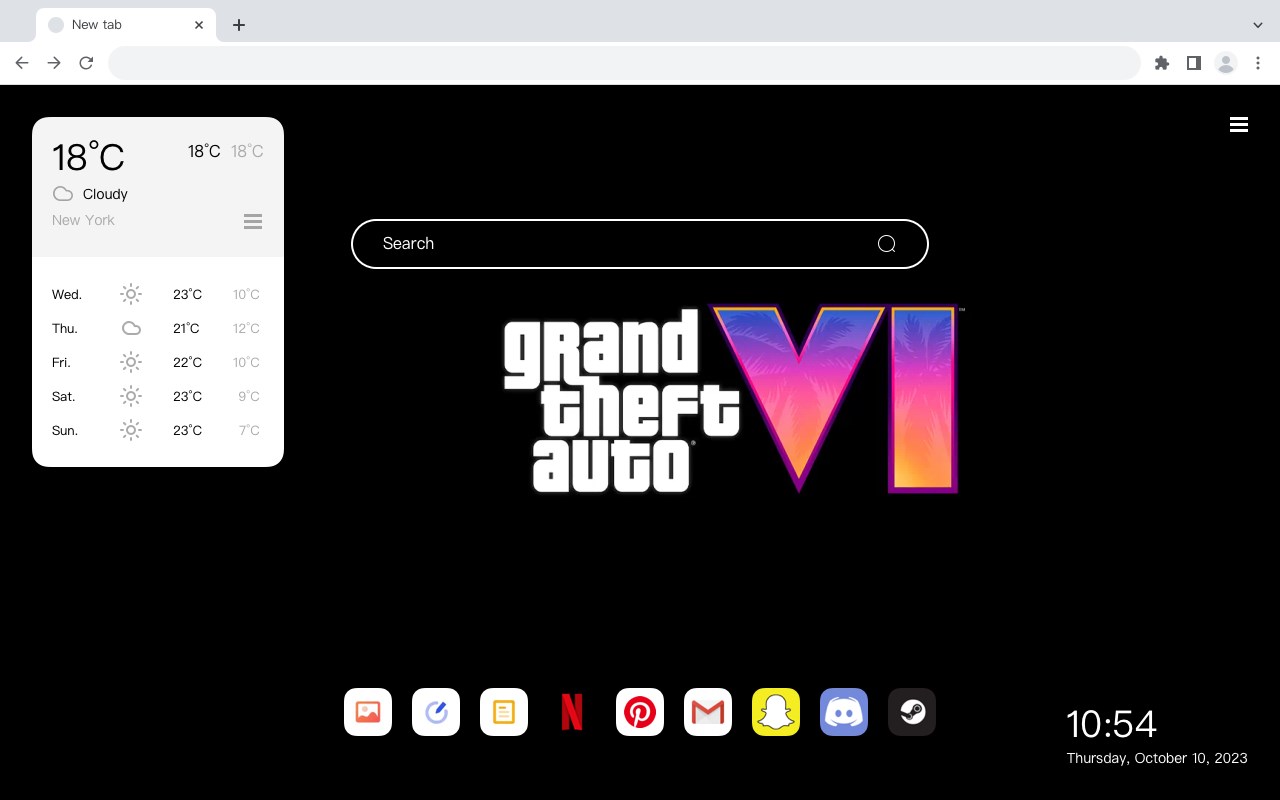
Task: Click the 10:54 clock
Action: (x=1111, y=724)
